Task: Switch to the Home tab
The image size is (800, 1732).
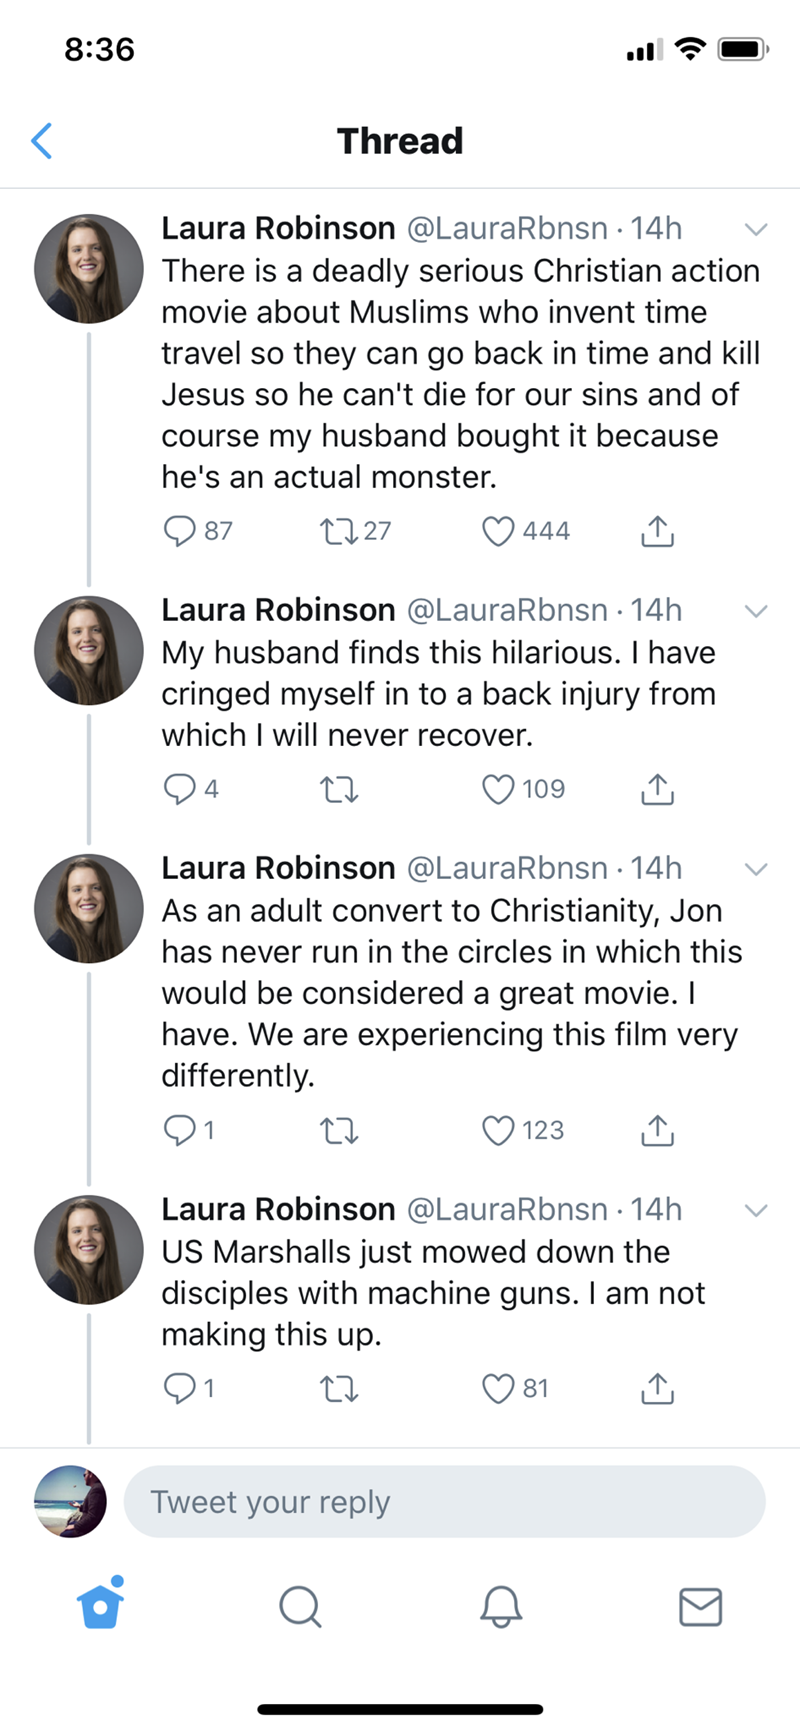Action: (x=100, y=1606)
